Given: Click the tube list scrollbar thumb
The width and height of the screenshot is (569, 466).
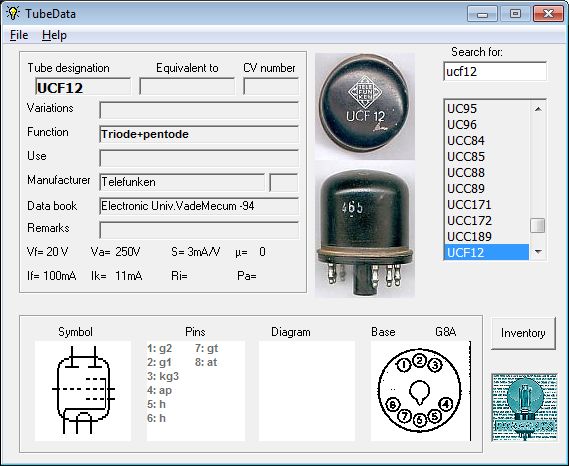Looking at the screenshot, I should click(x=537, y=225).
